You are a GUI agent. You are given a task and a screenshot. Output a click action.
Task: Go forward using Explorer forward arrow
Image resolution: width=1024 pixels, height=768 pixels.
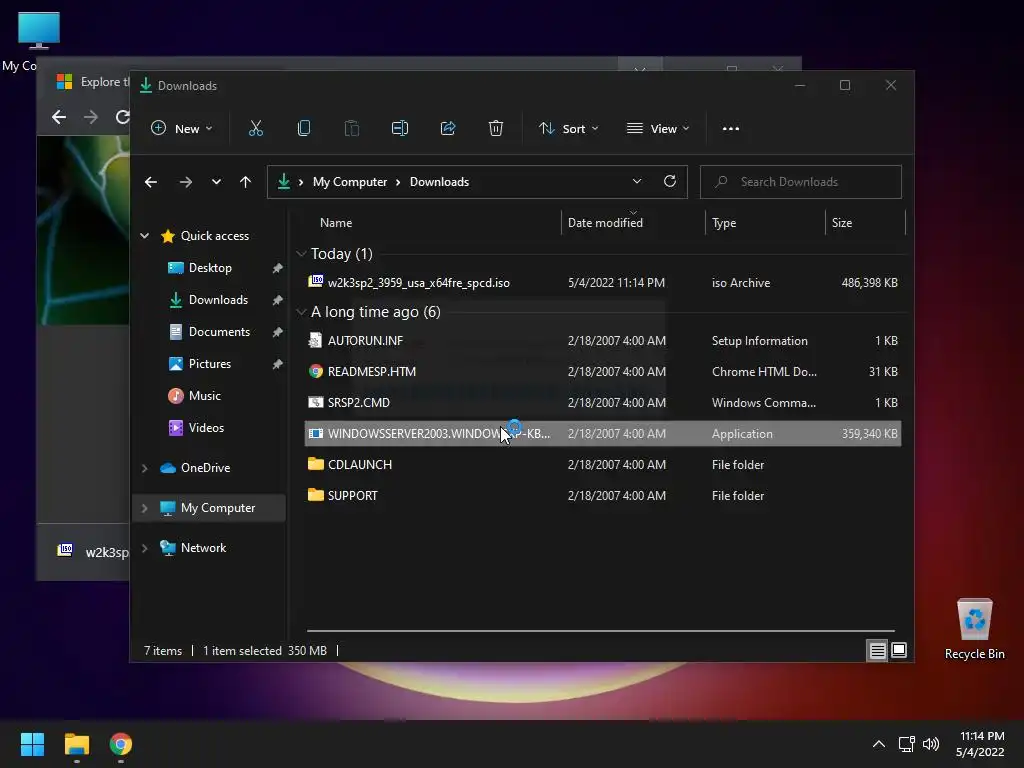tap(186, 182)
